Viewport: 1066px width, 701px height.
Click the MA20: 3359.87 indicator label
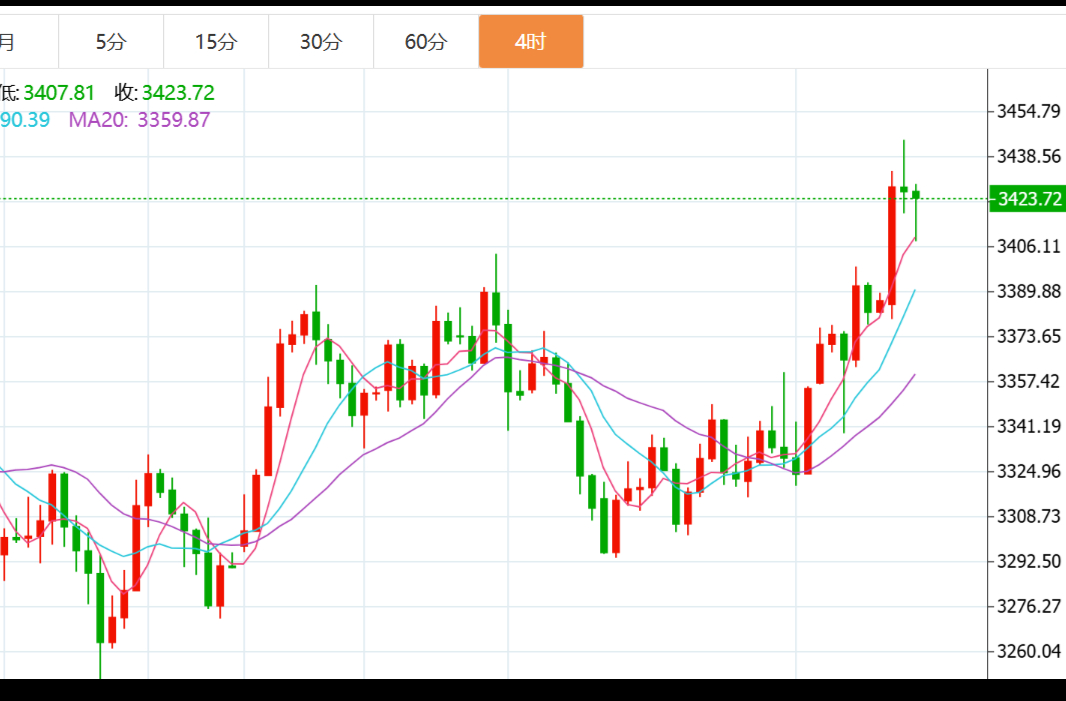pos(139,120)
